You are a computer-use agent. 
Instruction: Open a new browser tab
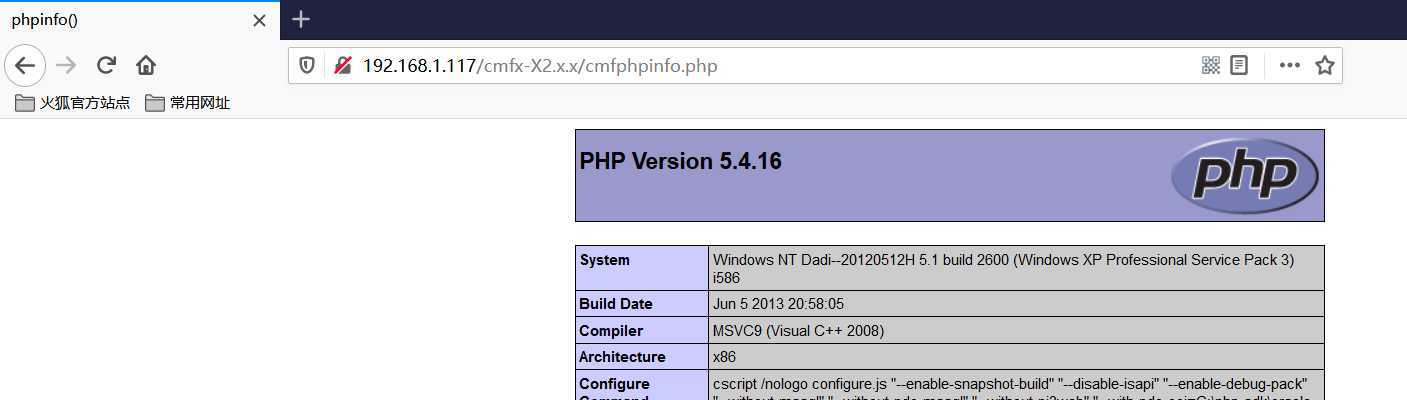pyautogui.click(x=301, y=20)
